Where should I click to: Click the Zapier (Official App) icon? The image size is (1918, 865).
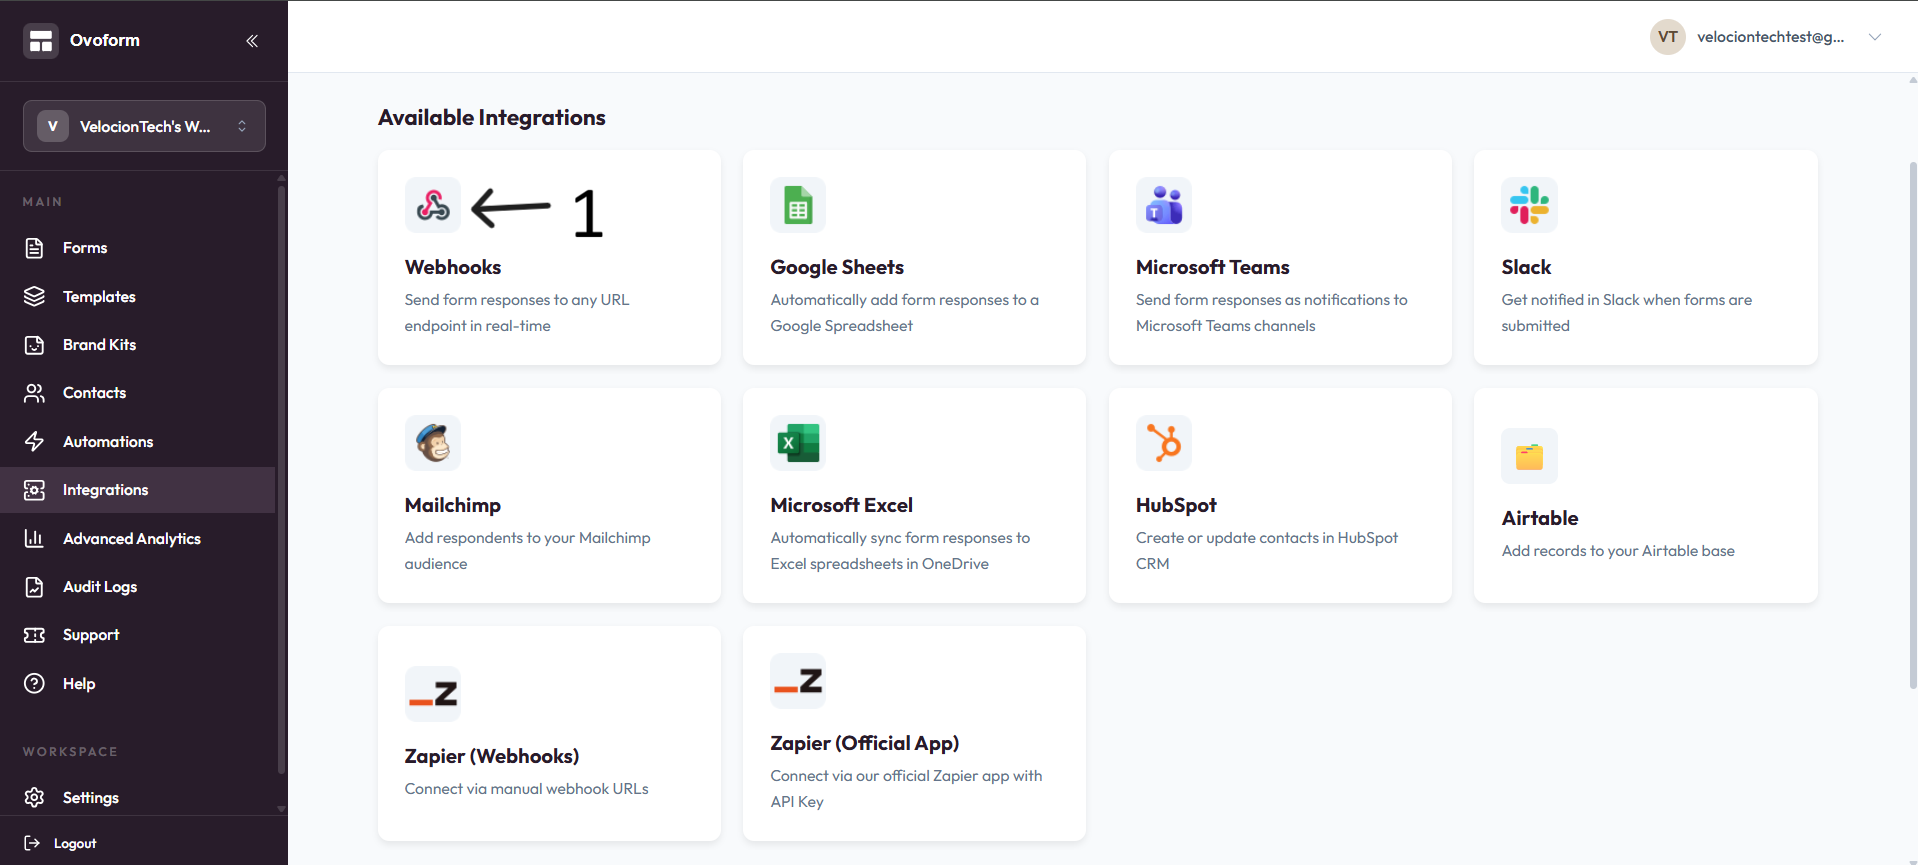tap(798, 681)
